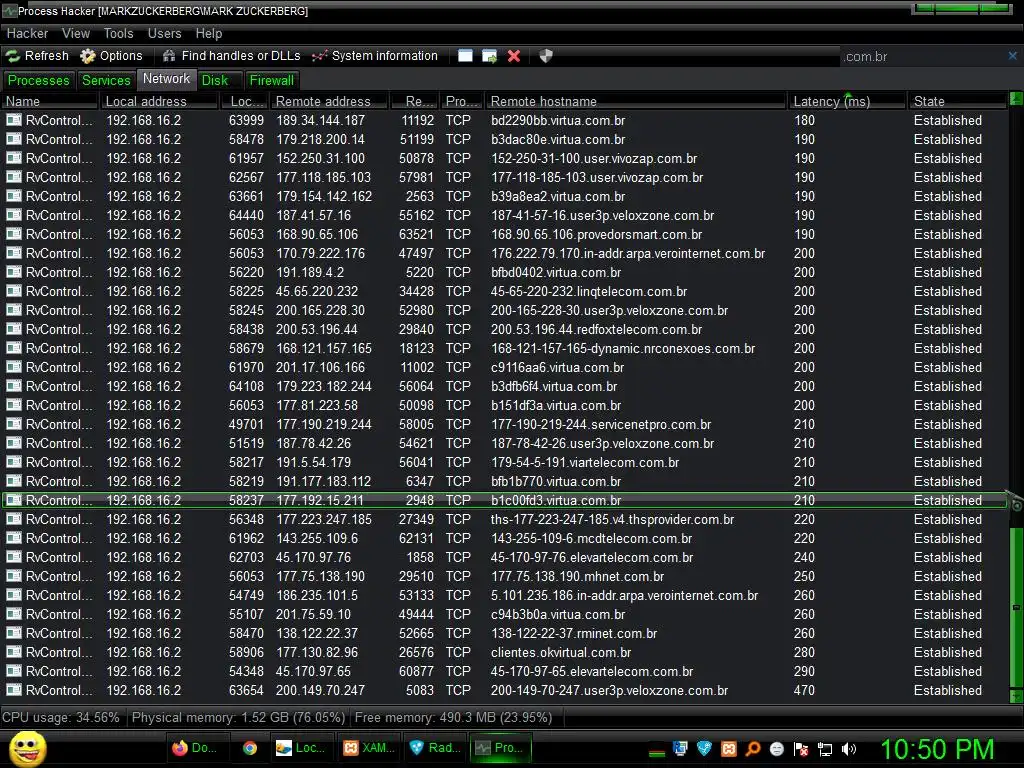The image size is (1024, 768).
Task: Switch to the Firewall tab
Action: [x=272, y=80]
